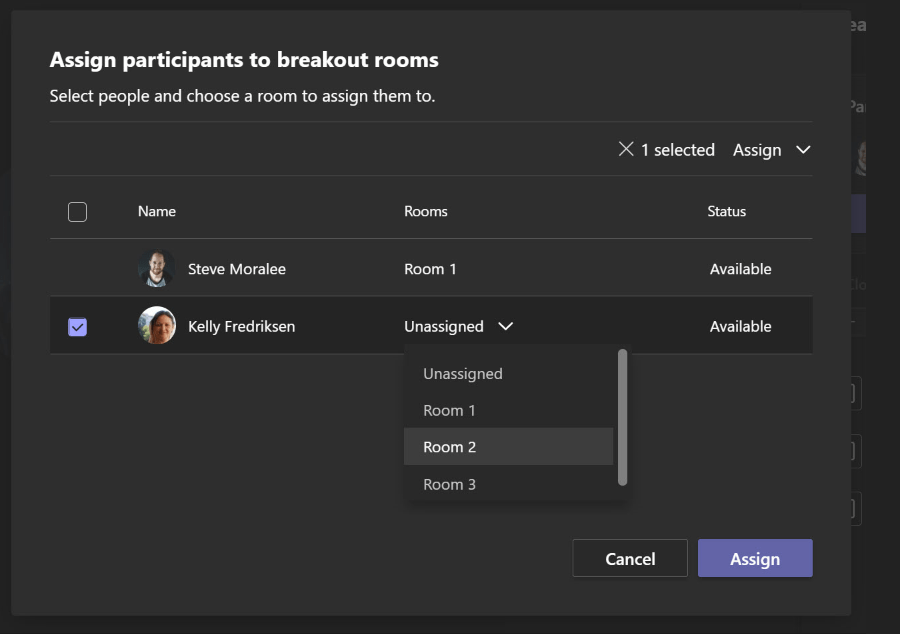The width and height of the screenshot is (900, 634).
Task: Click the X icon beside "1 selected"
Action: 626,149
